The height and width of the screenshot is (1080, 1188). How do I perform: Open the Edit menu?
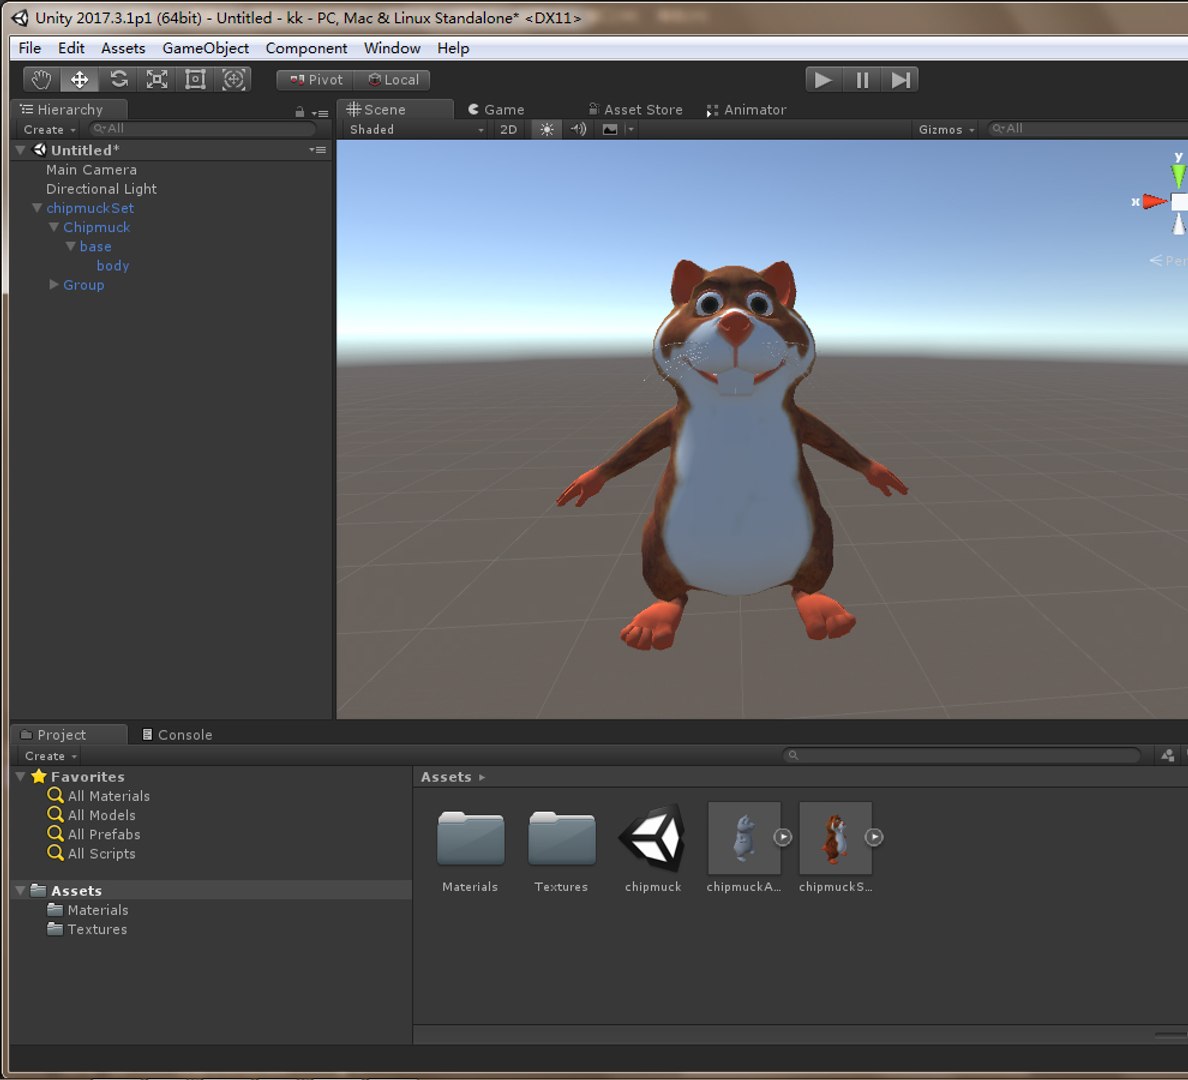click(71, 48)
